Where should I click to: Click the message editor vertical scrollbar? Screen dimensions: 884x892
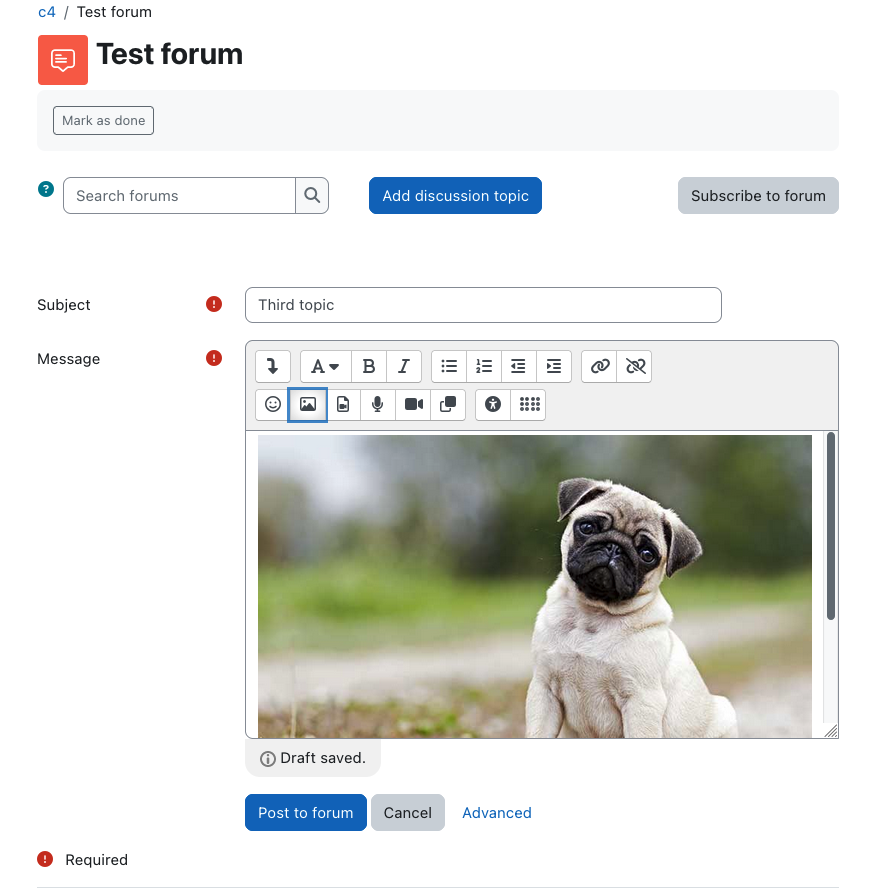pyautogui.click(x=831, y=526)
